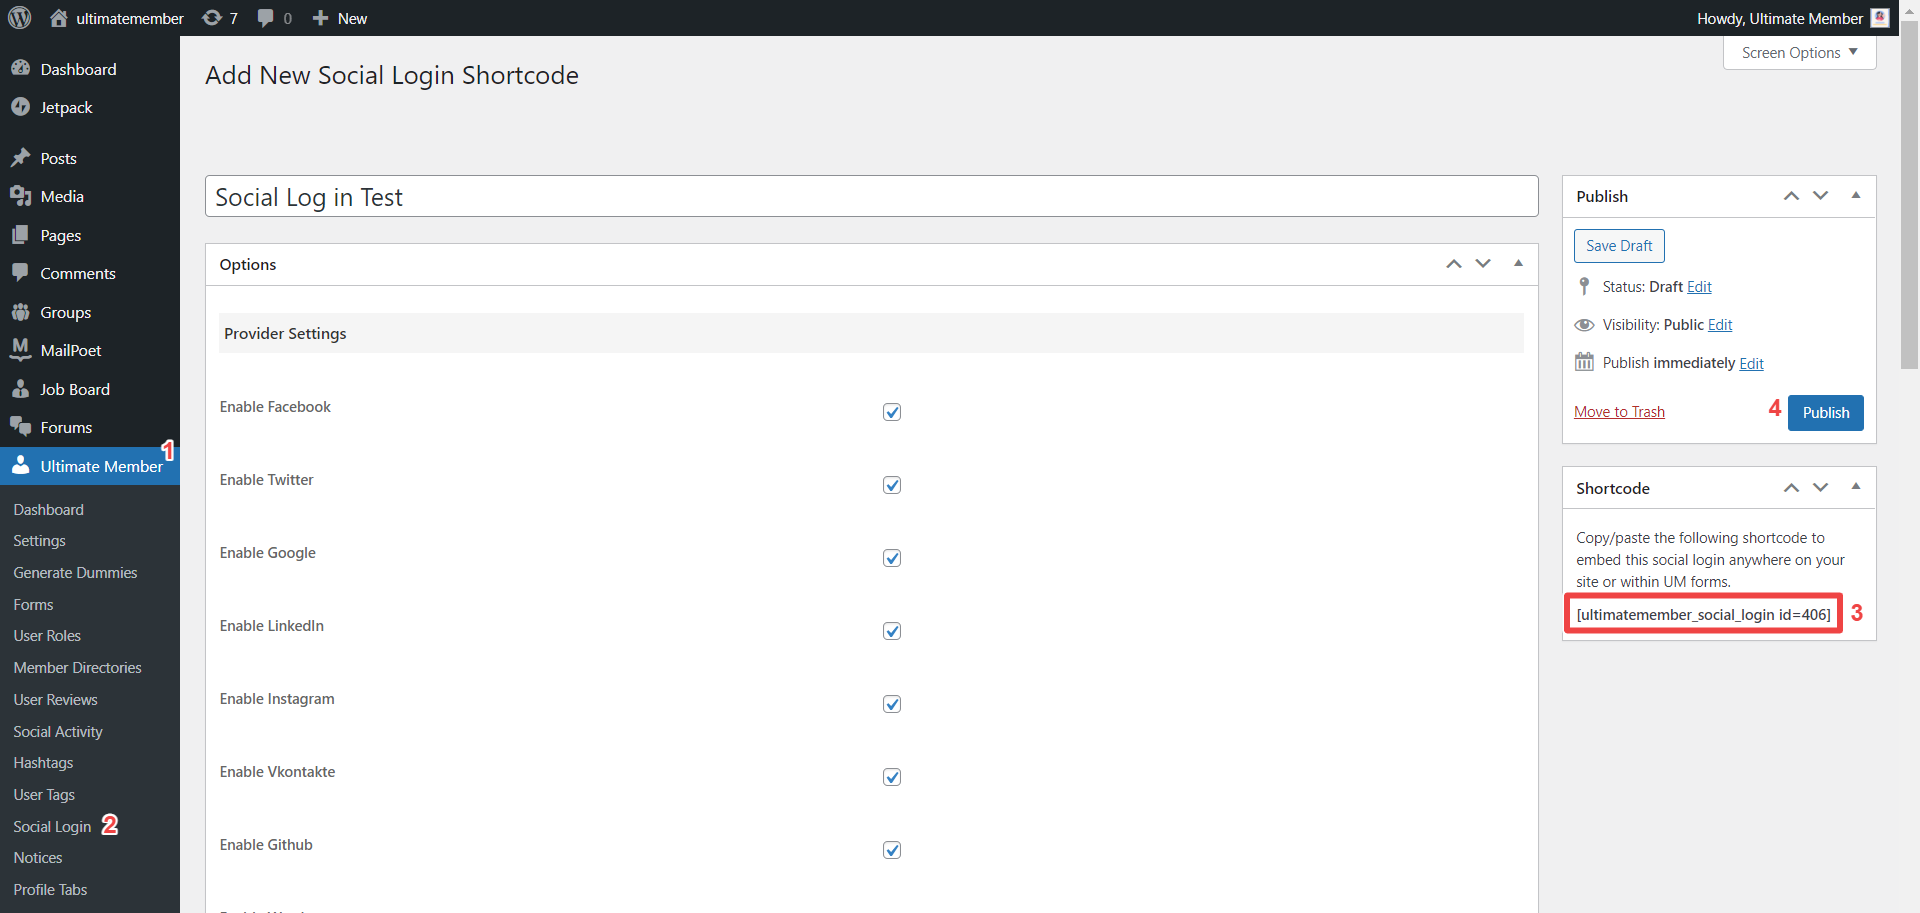
Task: Click the Jetpack icon in sidebar
Action: 20,107
